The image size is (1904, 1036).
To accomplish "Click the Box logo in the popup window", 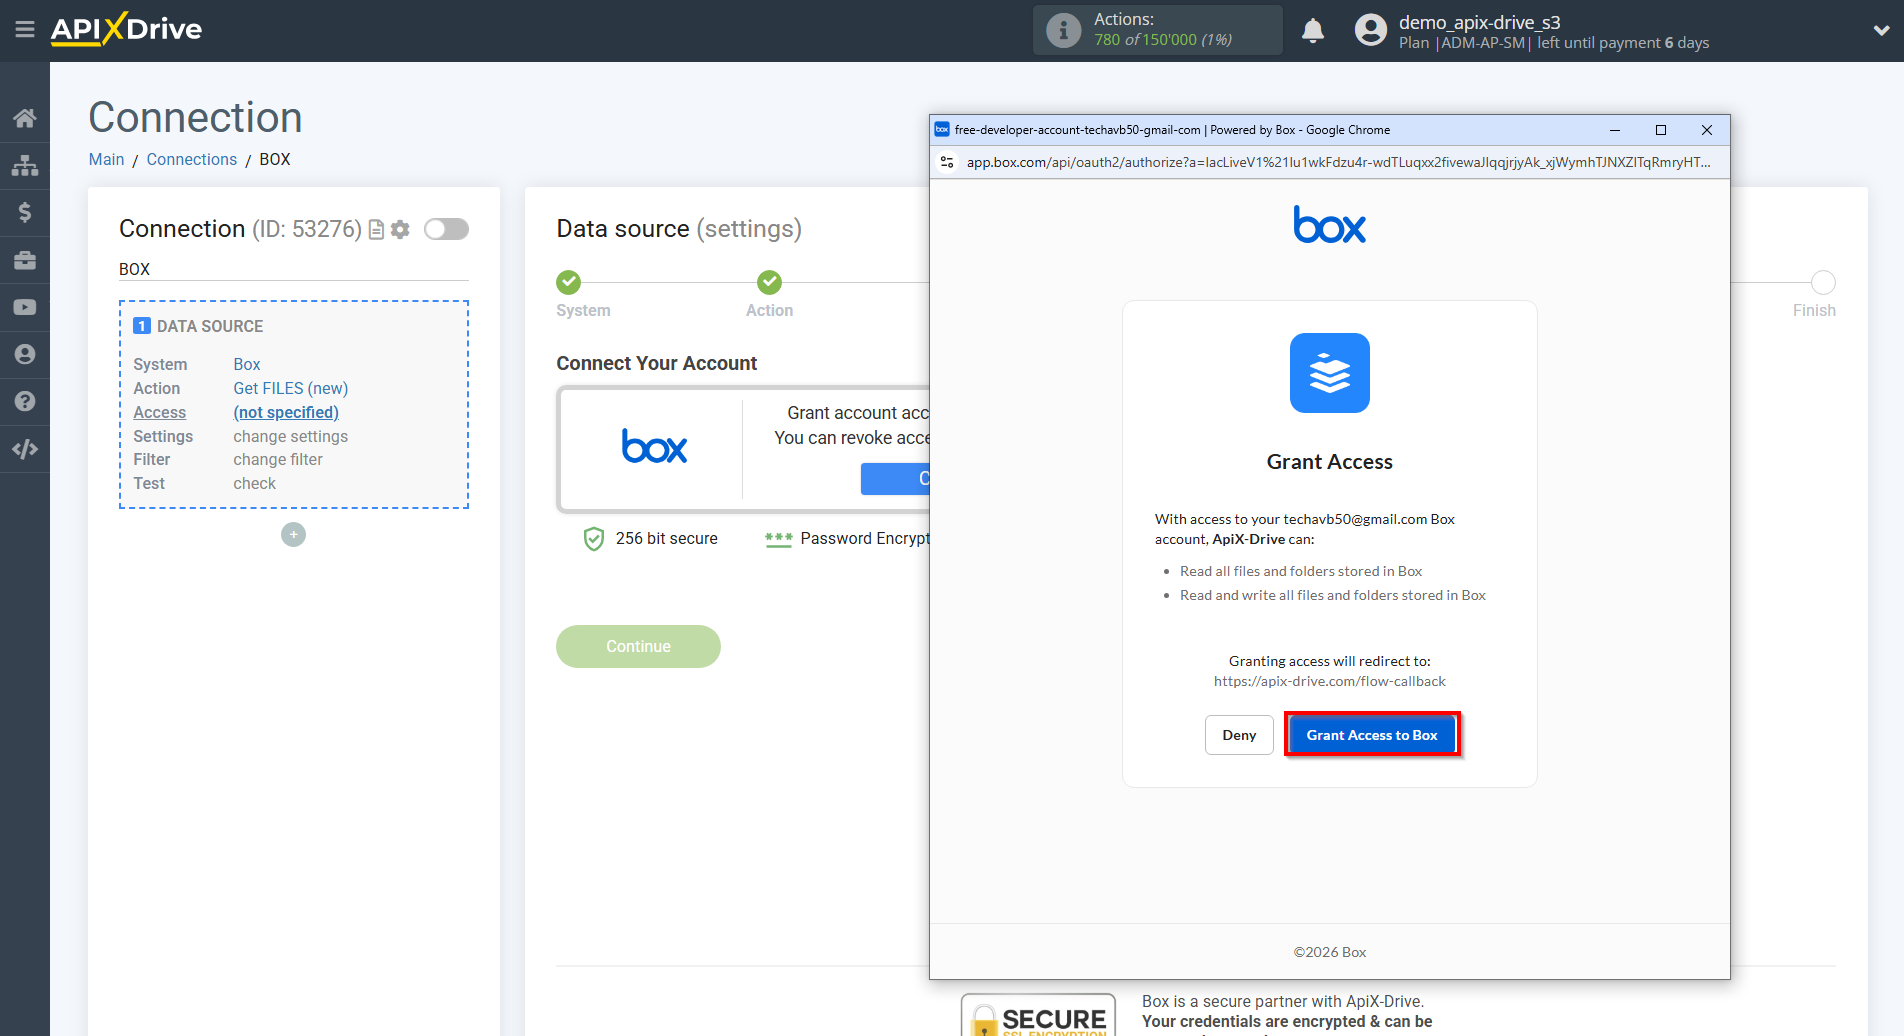I will tap(1330, 226).
